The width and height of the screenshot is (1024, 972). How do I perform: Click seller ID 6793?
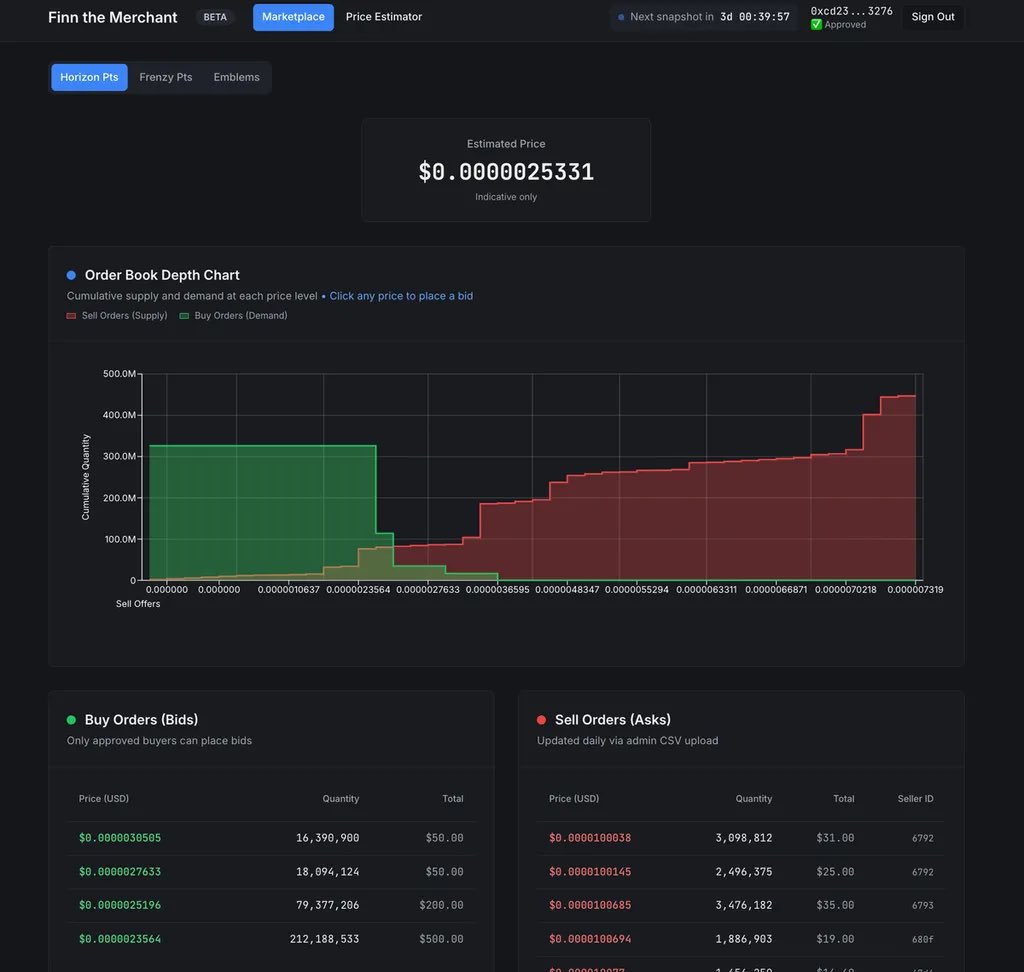coord(923,905)
